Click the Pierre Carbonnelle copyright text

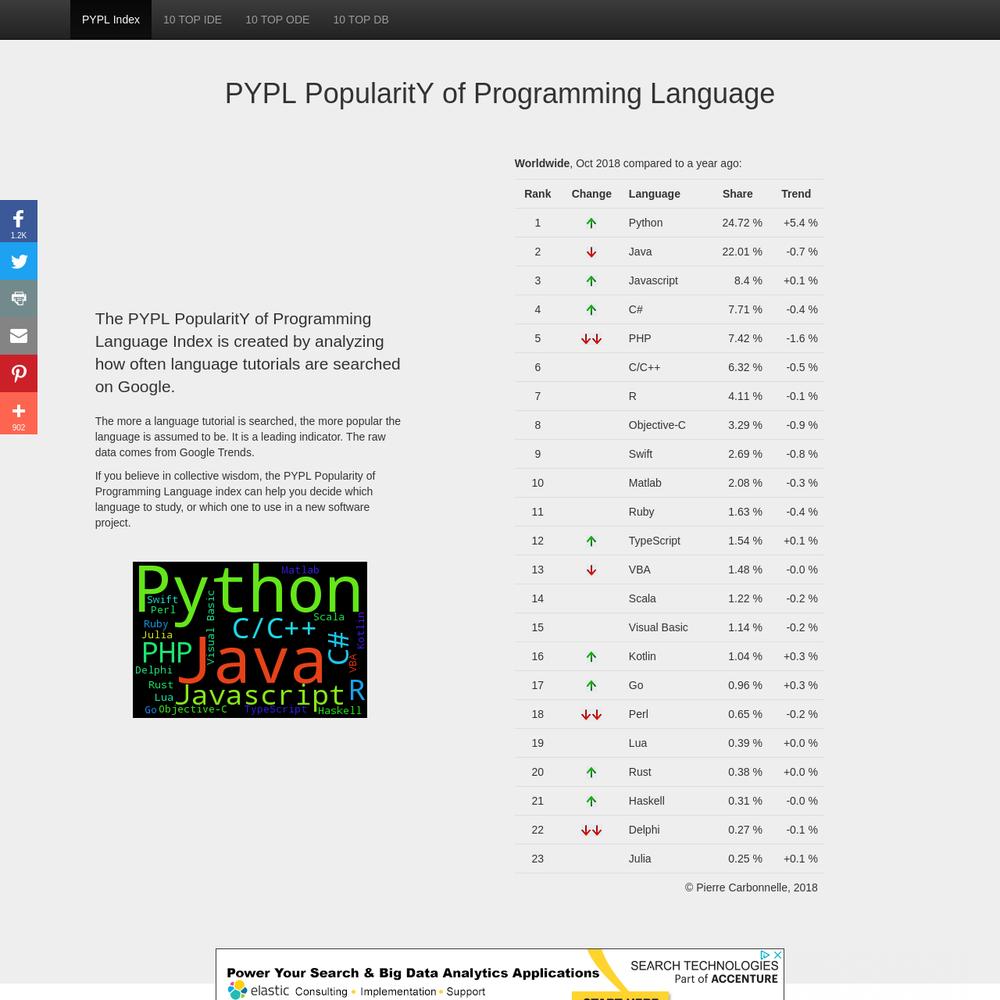pyautogui.click(x=751, y=888)
